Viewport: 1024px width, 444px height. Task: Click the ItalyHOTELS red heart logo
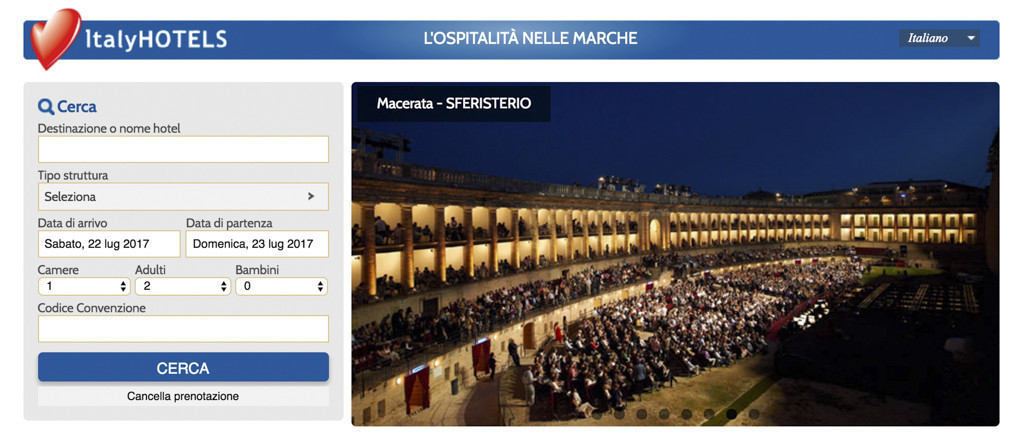coord(56,38)
